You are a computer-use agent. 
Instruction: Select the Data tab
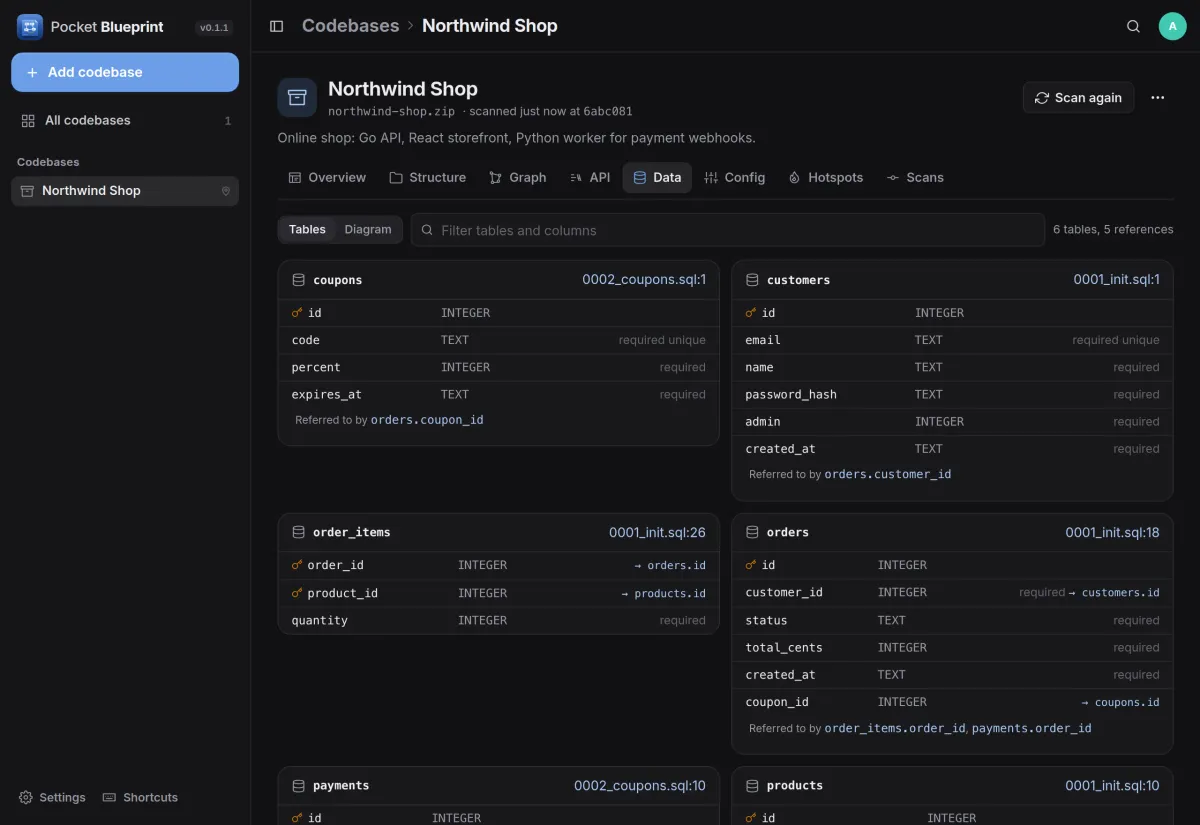pos(657,177)
